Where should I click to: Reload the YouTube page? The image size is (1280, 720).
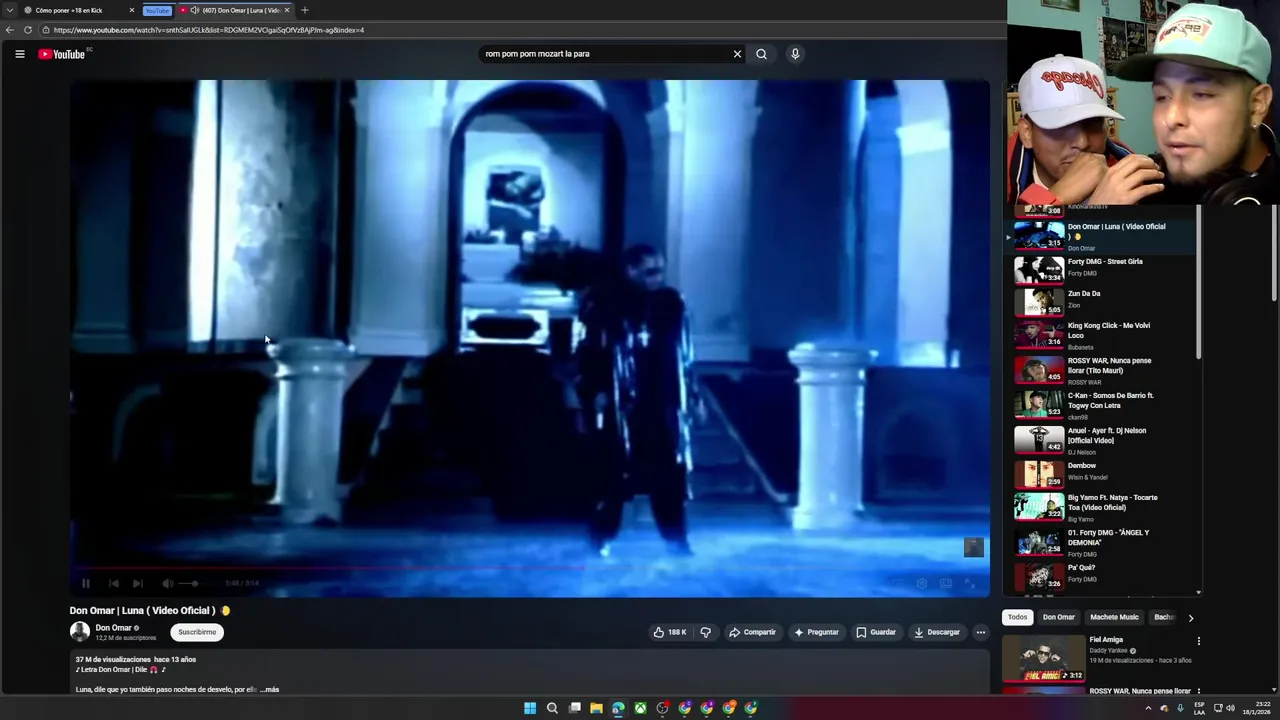pyautogui.click(x=28, y=30)
